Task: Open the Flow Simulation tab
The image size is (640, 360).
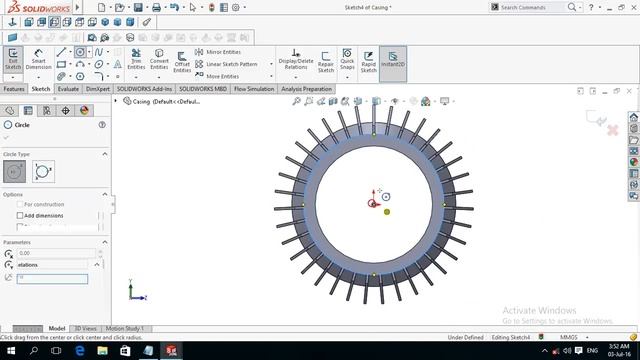Action: (x=254, y=89)
